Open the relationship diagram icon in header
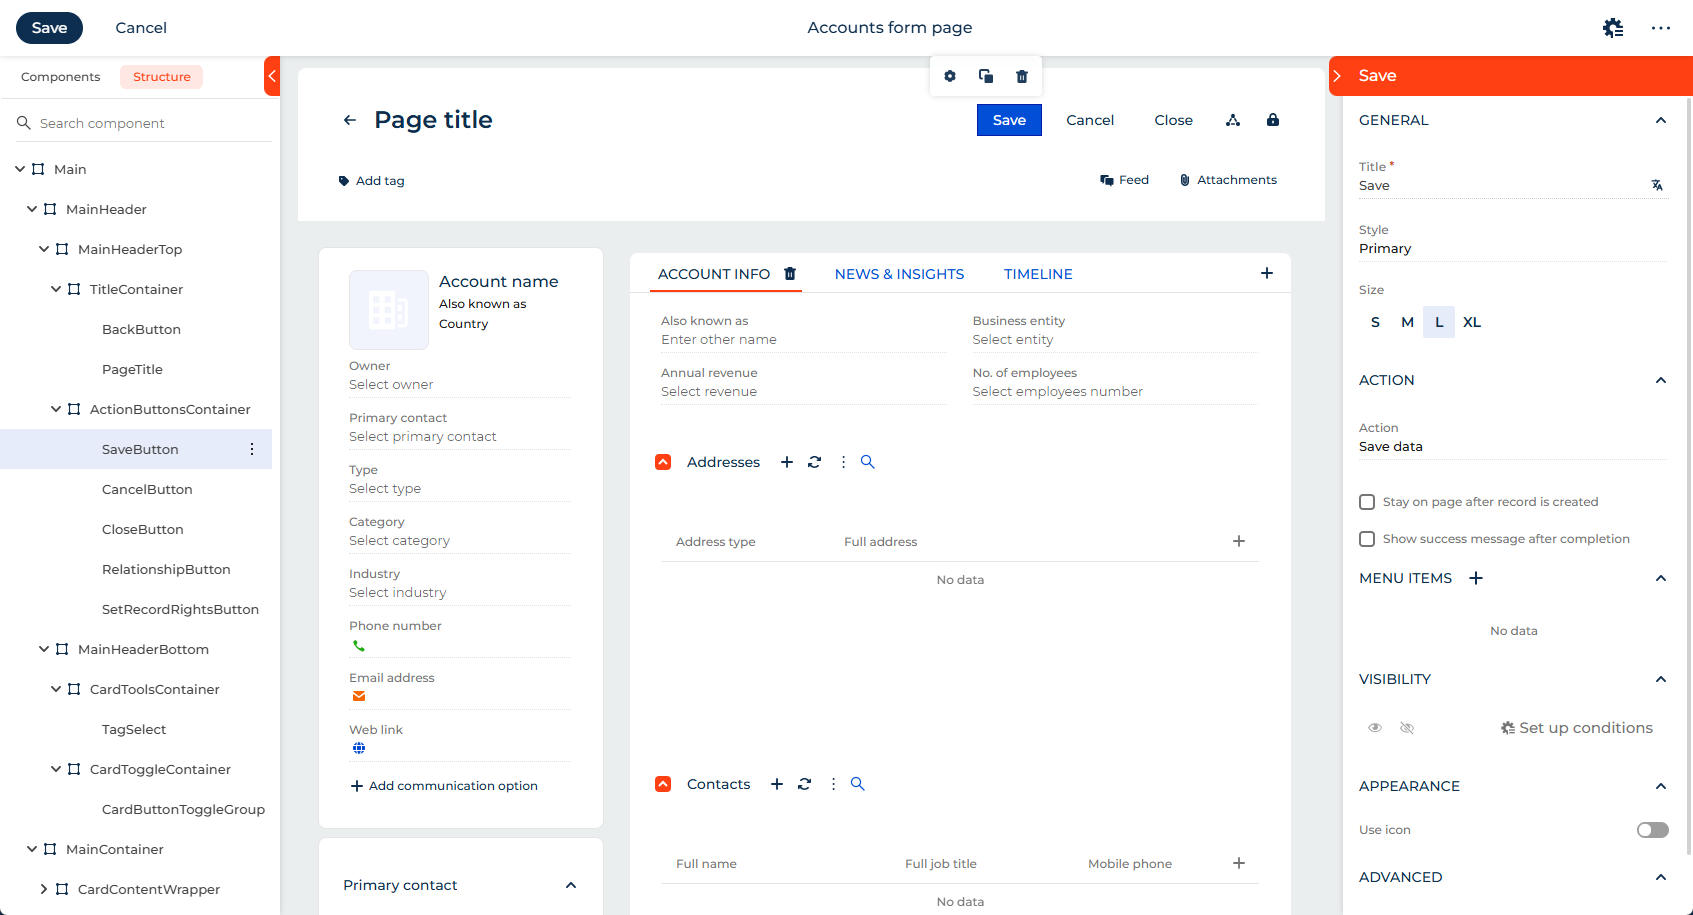 pyautogui.click(x=1232, y=120)
